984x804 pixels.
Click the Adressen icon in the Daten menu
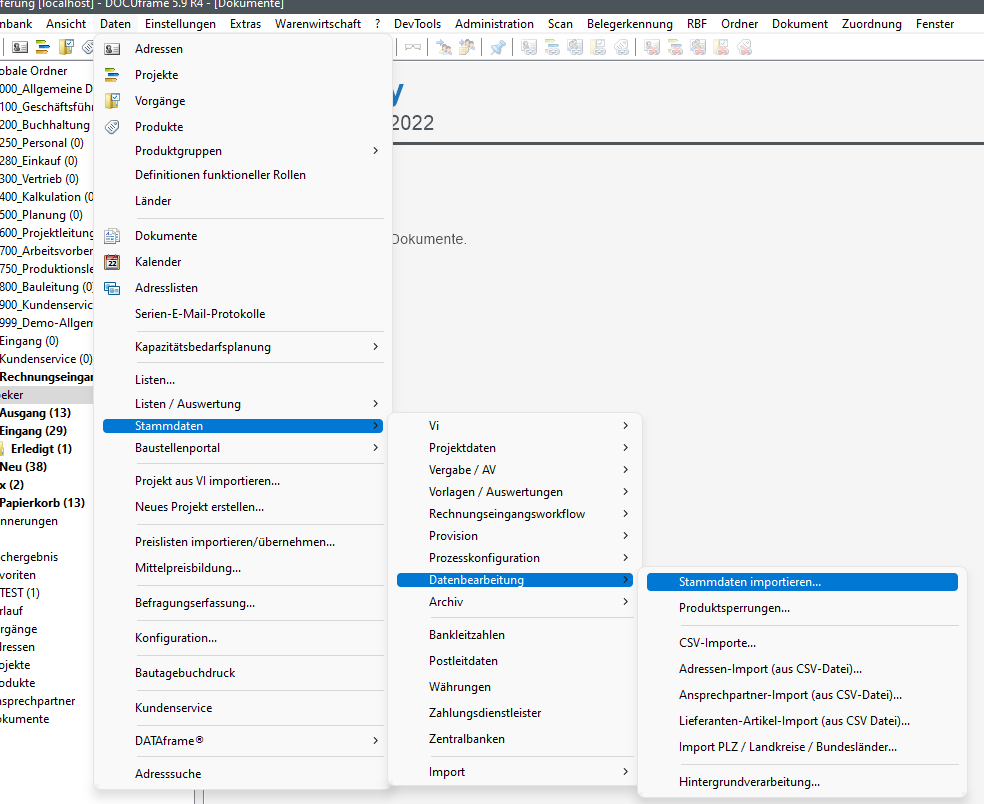pyautogui.click(x=112, y=49)
